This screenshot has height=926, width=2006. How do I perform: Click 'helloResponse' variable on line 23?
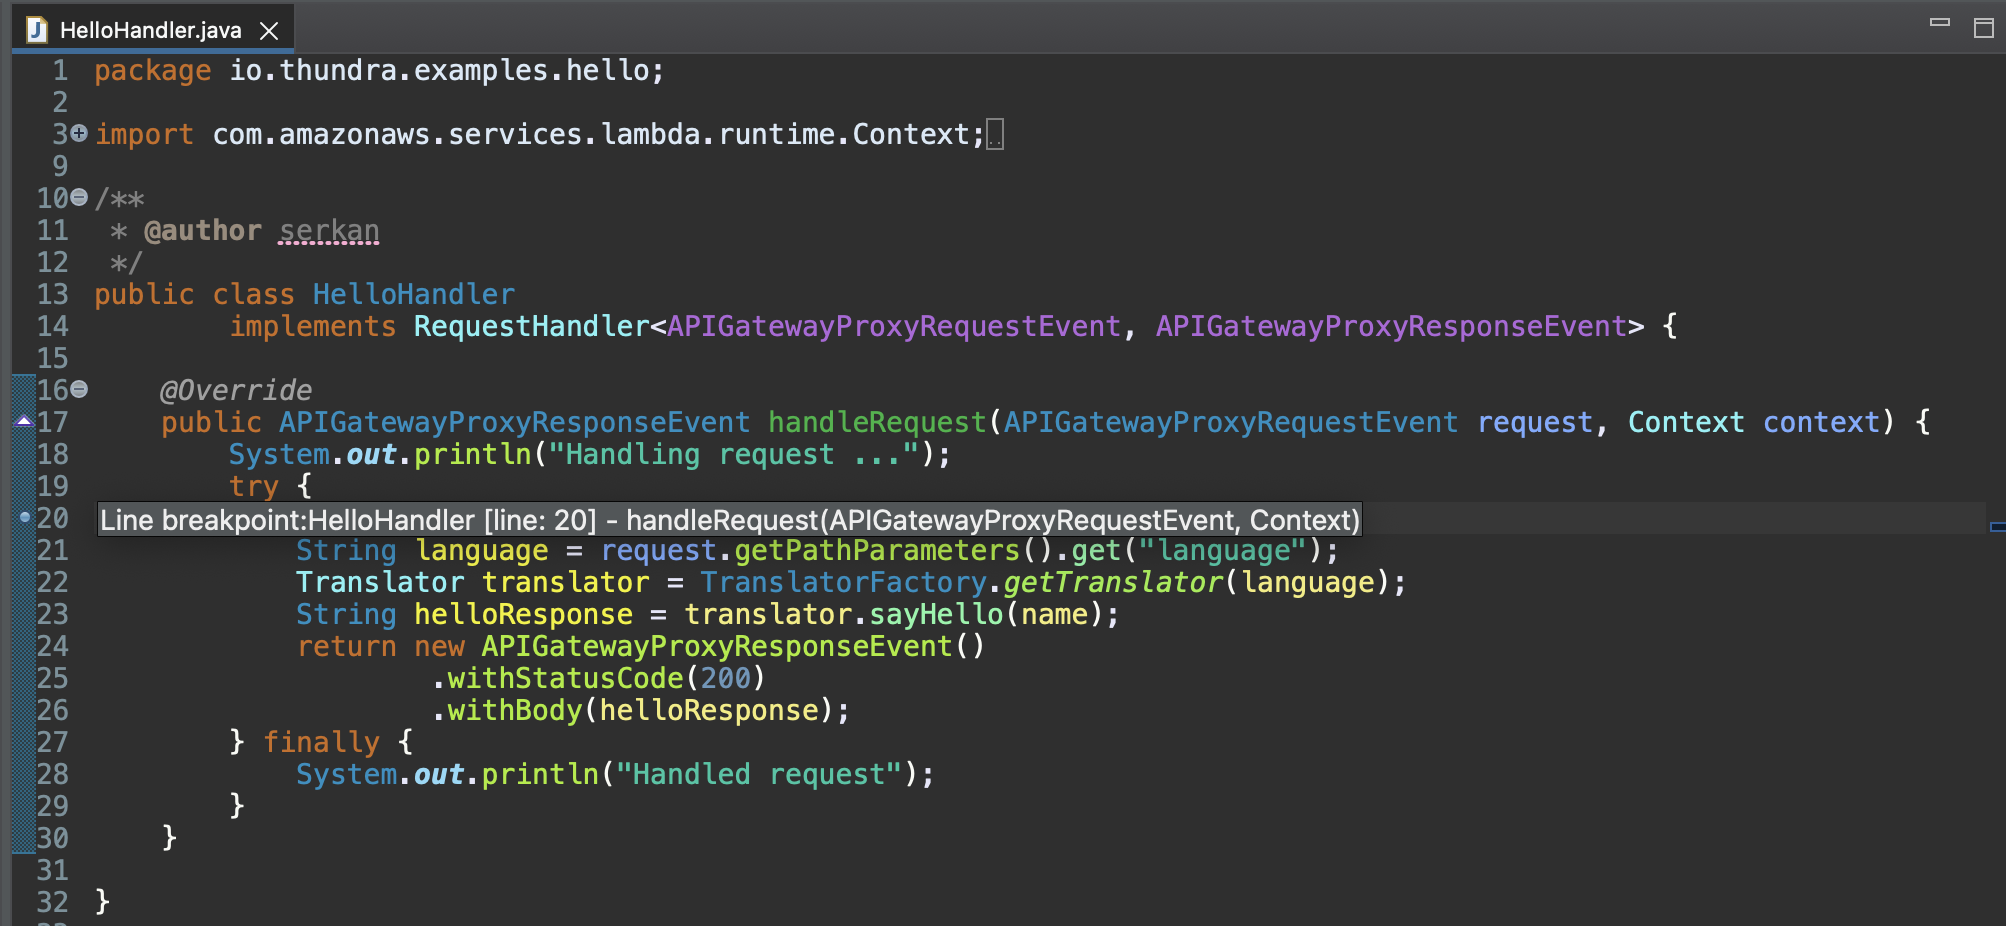(x=523, y=614)
